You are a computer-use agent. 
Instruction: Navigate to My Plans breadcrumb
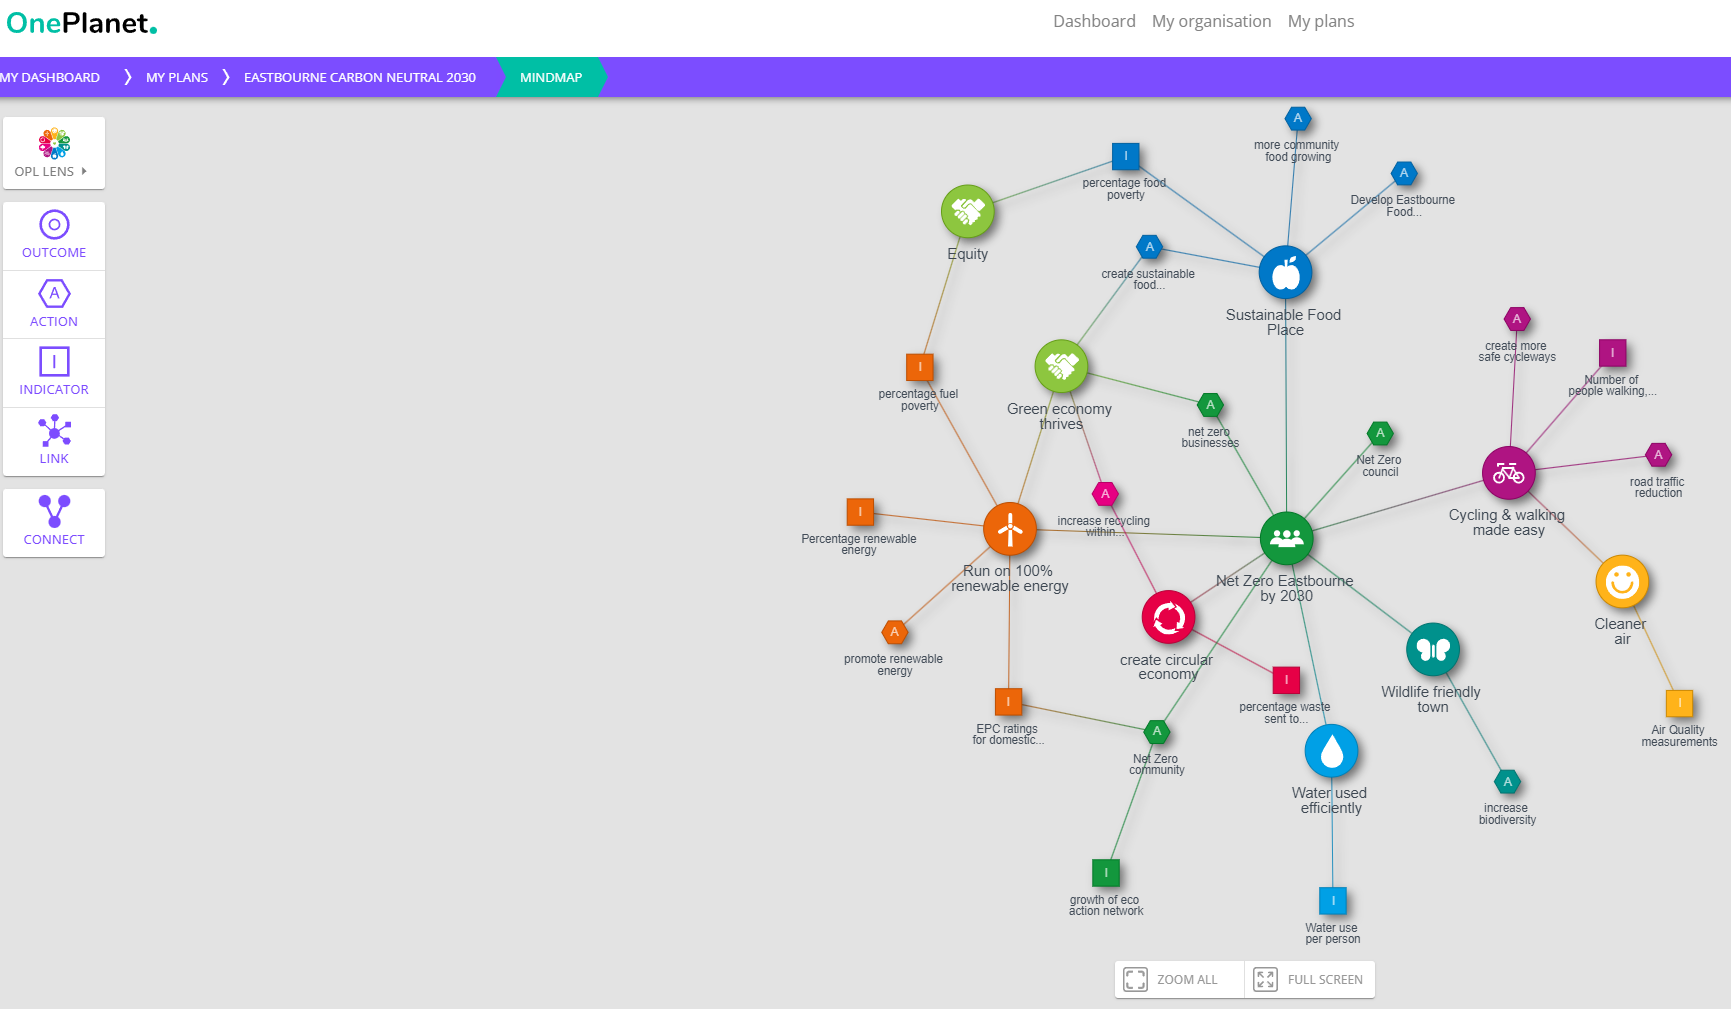pos(177,77)
